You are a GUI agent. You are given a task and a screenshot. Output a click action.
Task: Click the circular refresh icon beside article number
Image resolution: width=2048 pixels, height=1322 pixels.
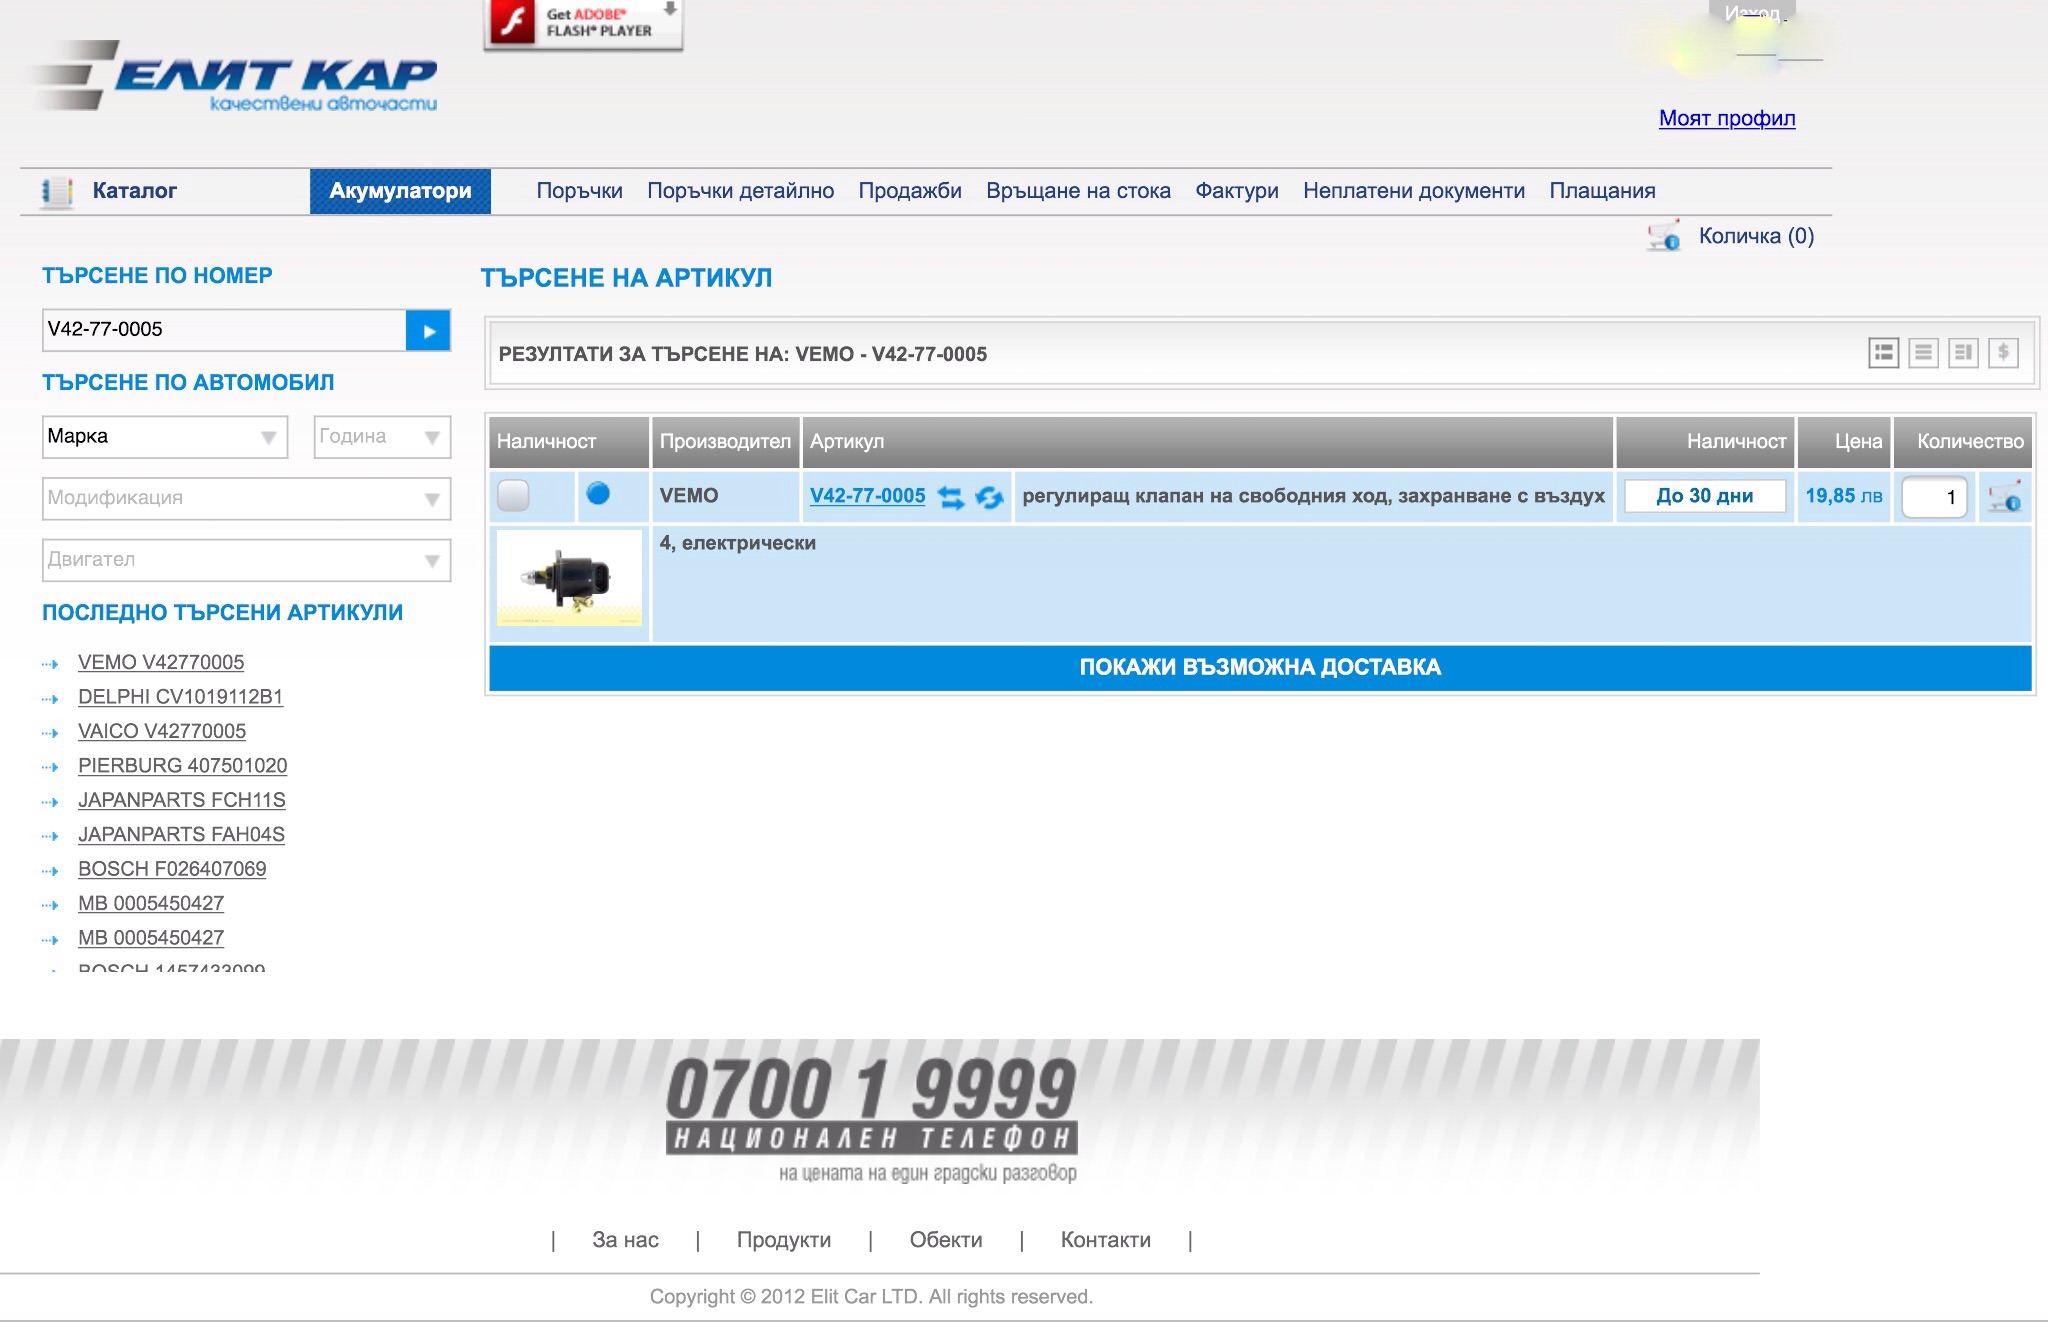coord(989,497)
